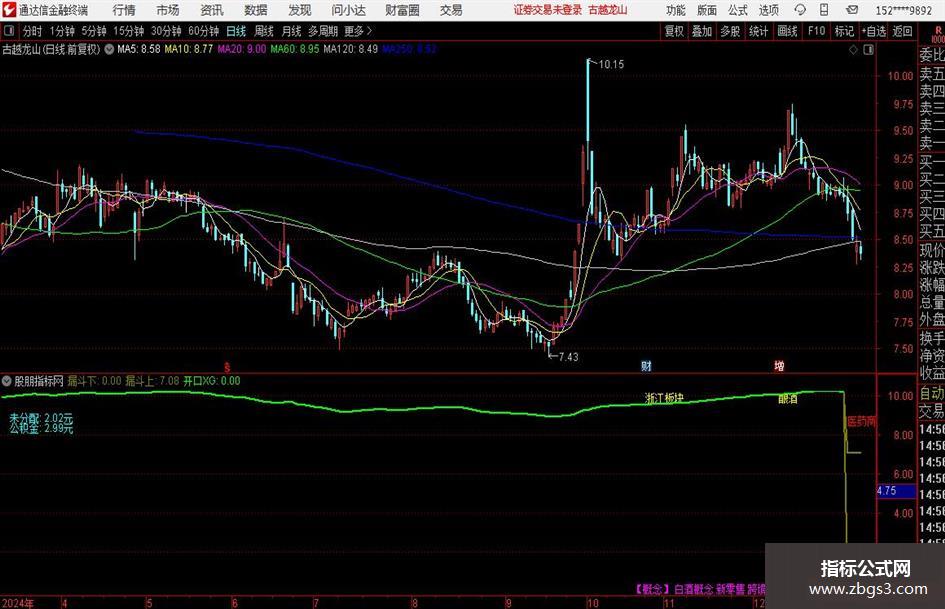Click the 10.15 high price label
The image size is (945, 609).
[611, 65]
